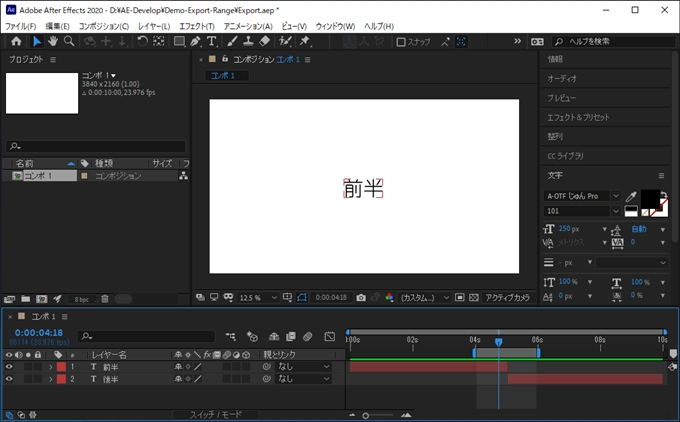This screenshot has height=422, width=680.
Task: Click the black fill color swatch
Action: 649,198
